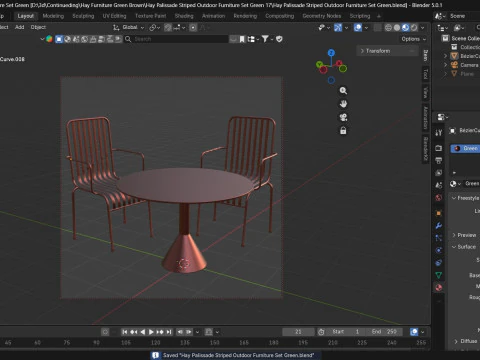The image size is (480, 360).
Task: Switch to the Shading workspace tab
Action: [184, 16]
